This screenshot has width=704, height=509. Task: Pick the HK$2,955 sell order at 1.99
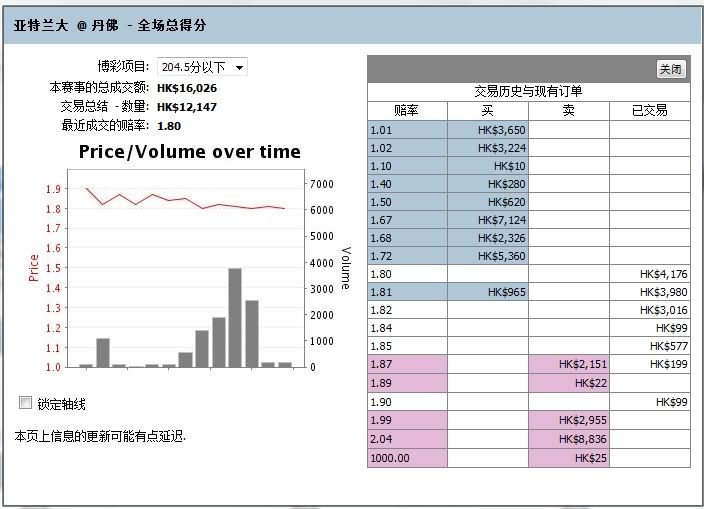click(x=569, y=419)
